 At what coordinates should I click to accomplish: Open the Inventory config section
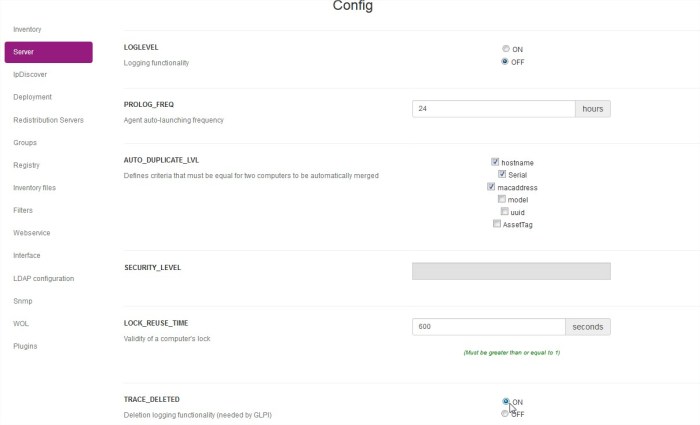click(27, 29)
